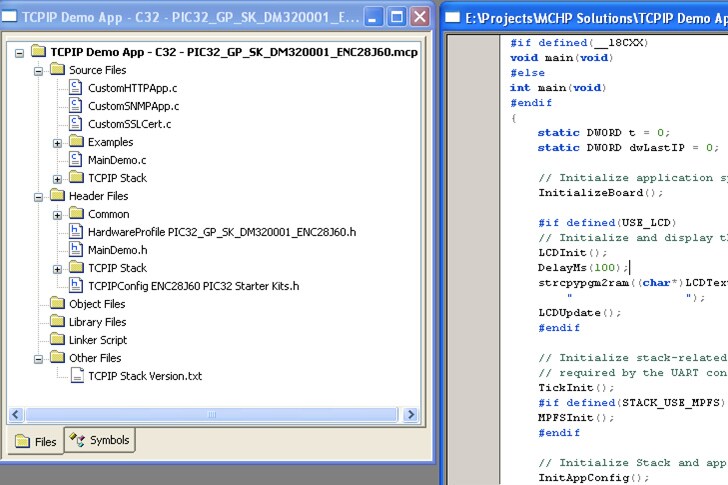Select Library Files label
728x485 pixels.
98,322
